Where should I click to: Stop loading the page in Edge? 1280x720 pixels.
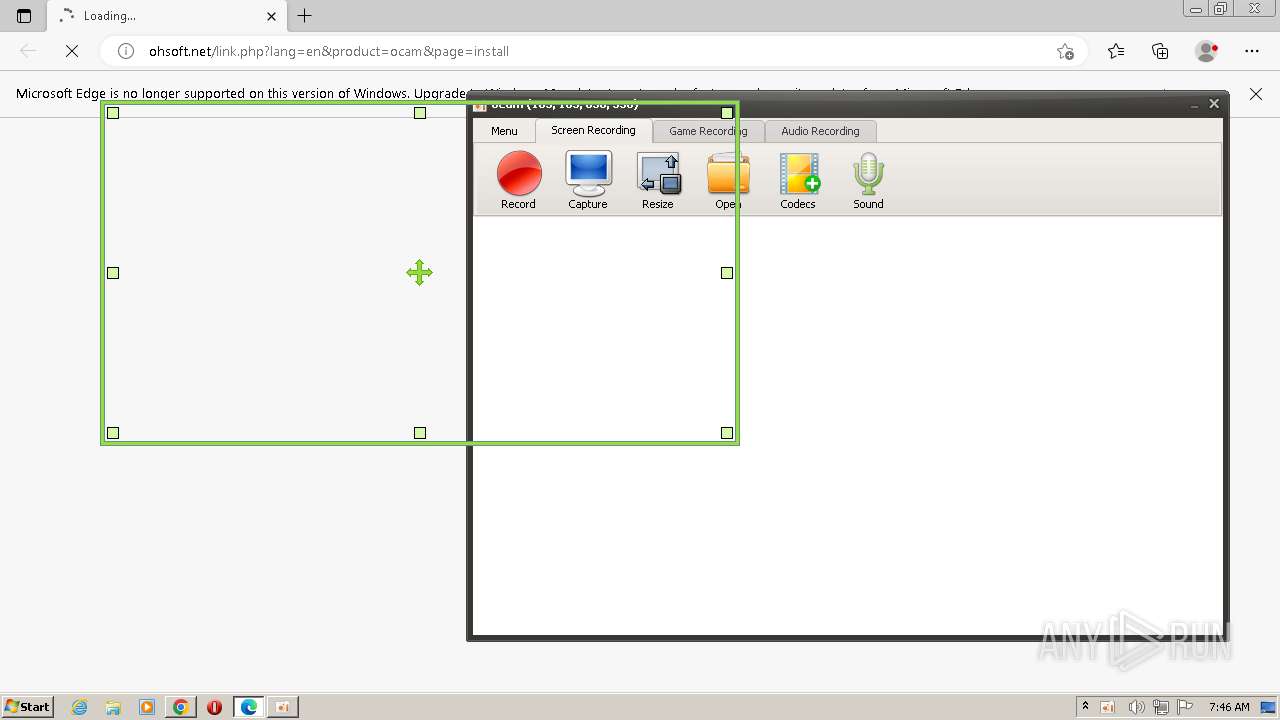72,51
